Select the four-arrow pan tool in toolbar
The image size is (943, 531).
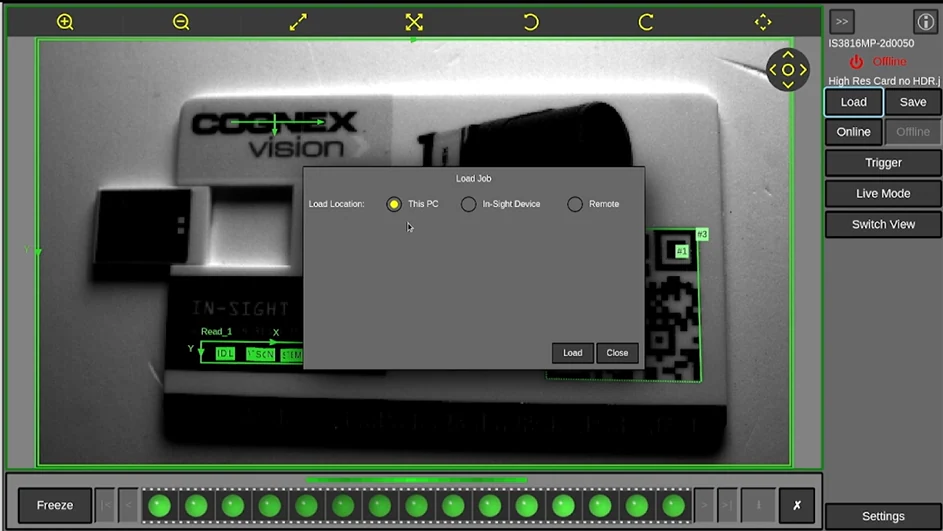pyautogui.click(x=763, y=22)
